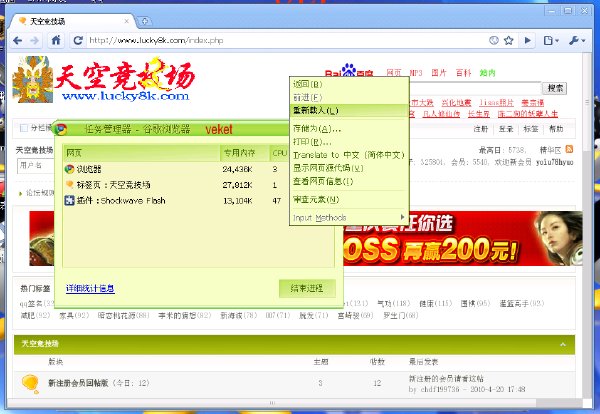Click the red BOSS 再赢200元 banner ad
The width and height of the screenshot is (600, 414).
(x=463, y=238)
